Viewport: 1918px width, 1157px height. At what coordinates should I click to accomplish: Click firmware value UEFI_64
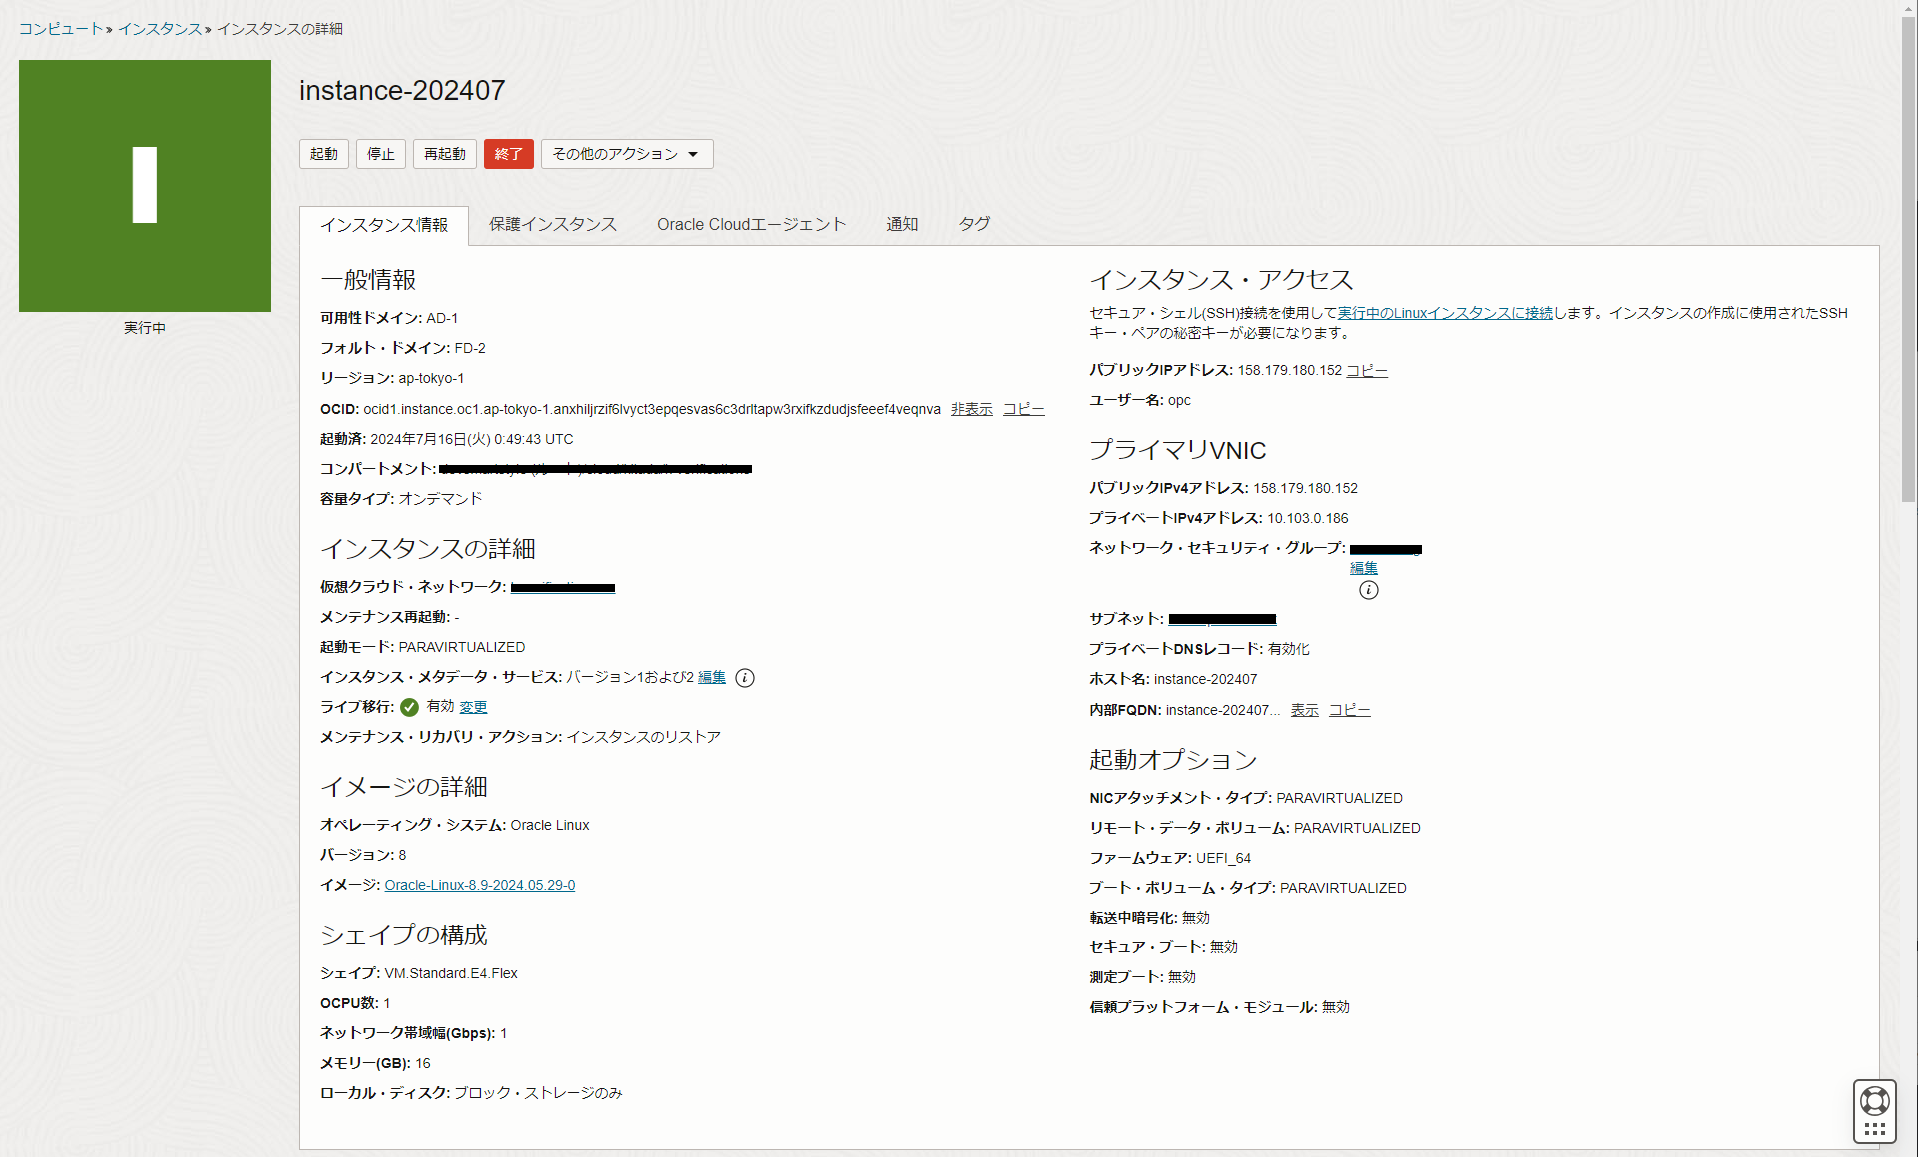[1223, 858]
